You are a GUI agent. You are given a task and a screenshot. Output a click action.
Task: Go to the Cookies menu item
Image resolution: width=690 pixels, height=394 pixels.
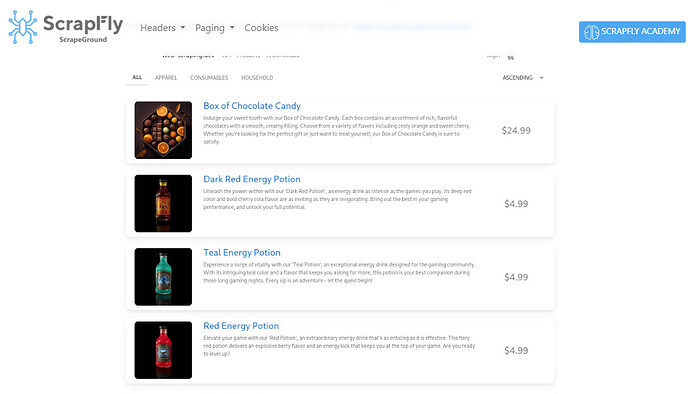tap(261, 28)
